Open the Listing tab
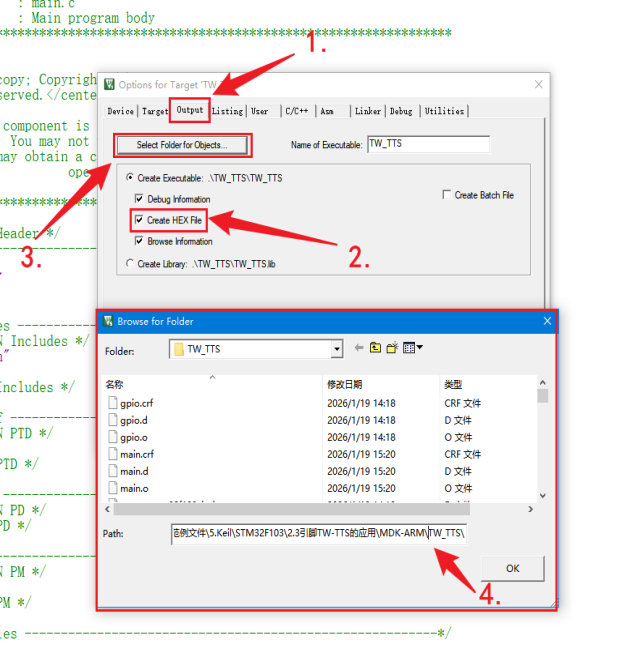The width and height of the screenshot is (638, 653). (x=227, y=111)
